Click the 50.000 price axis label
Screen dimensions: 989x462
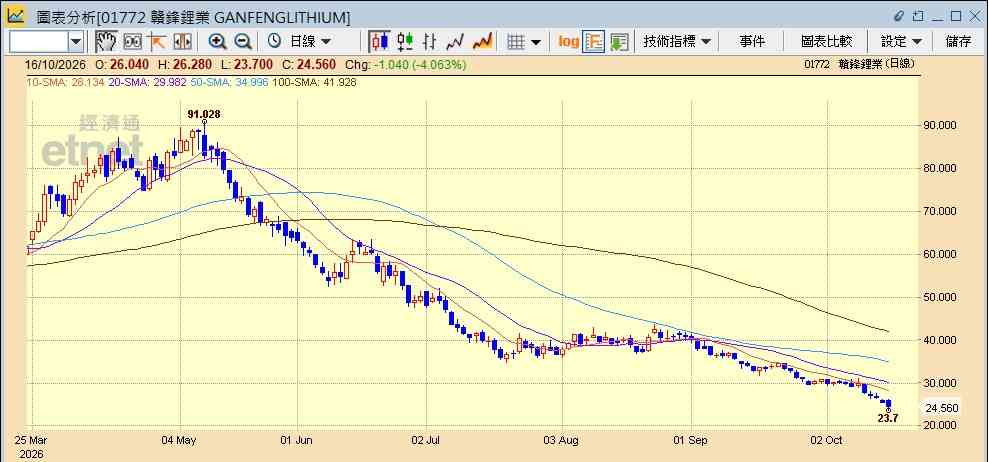point(941,297)
